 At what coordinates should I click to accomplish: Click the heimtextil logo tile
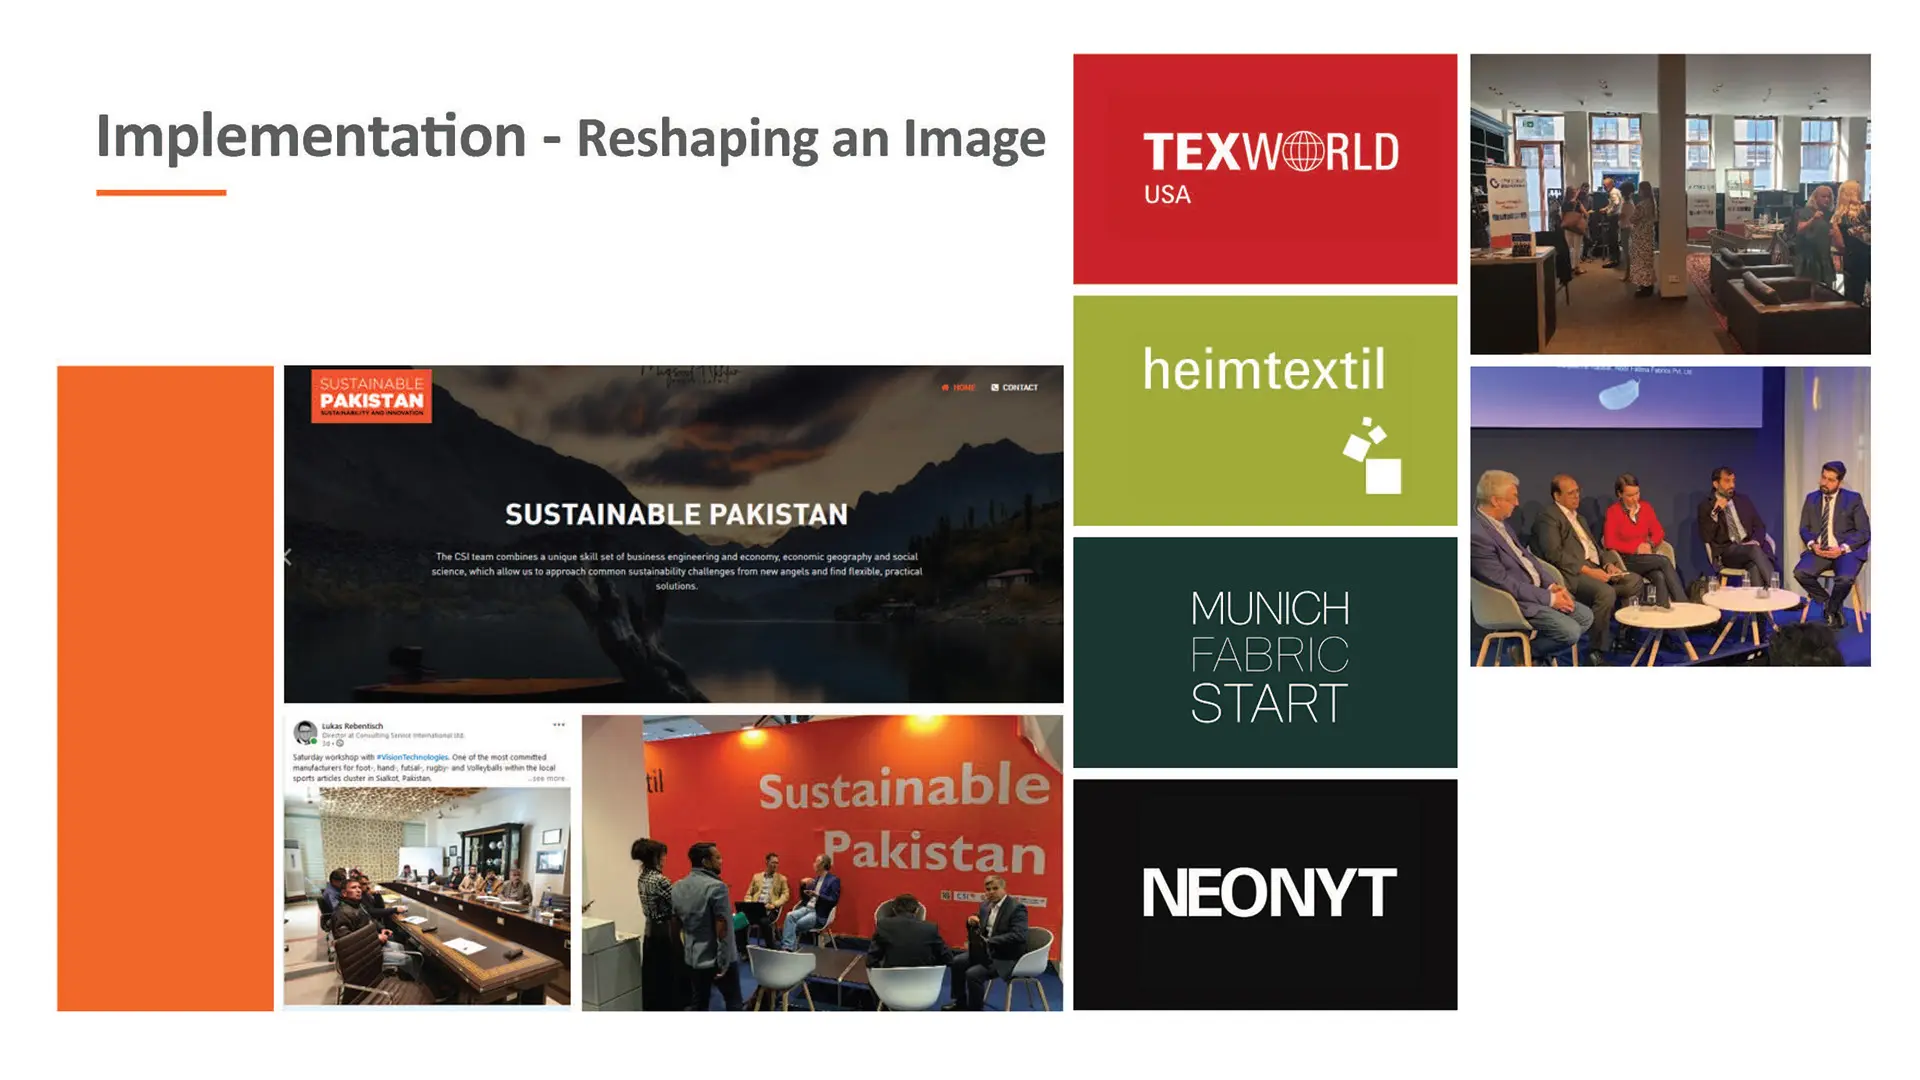(x=1265, y=410)
